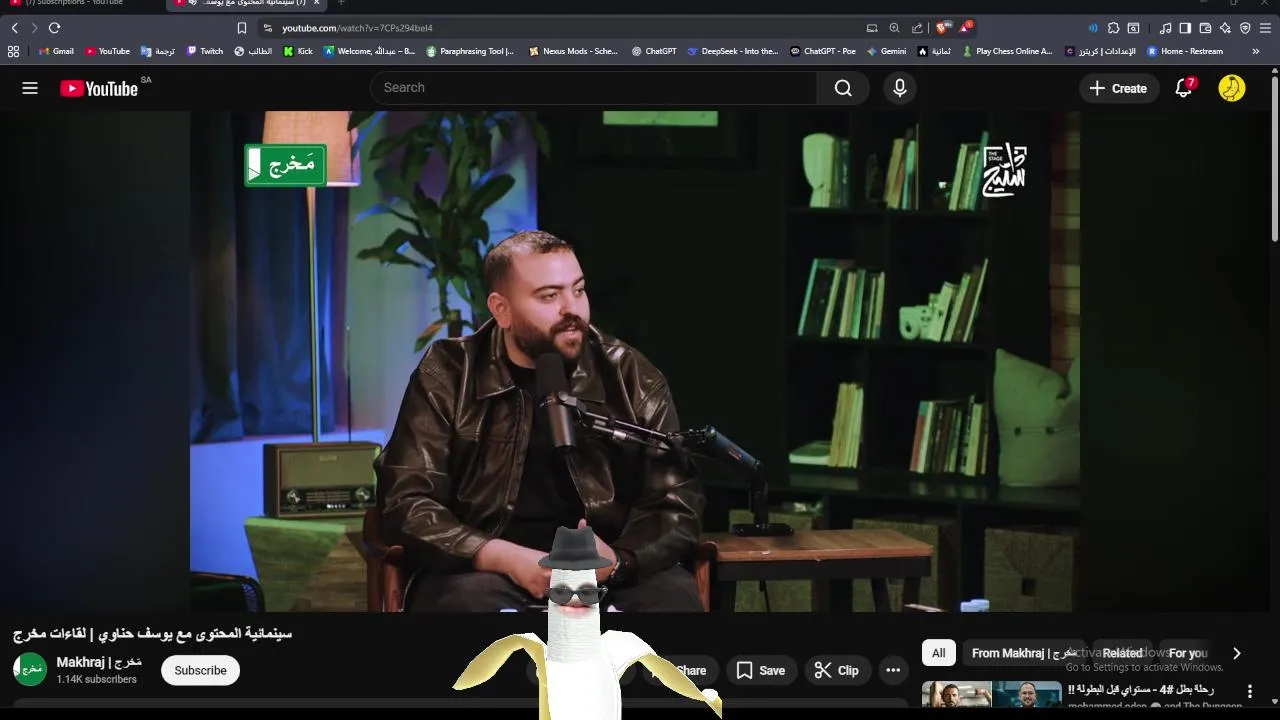Show more filter chips arrow
The image size is (1280, 720).
1237,653
